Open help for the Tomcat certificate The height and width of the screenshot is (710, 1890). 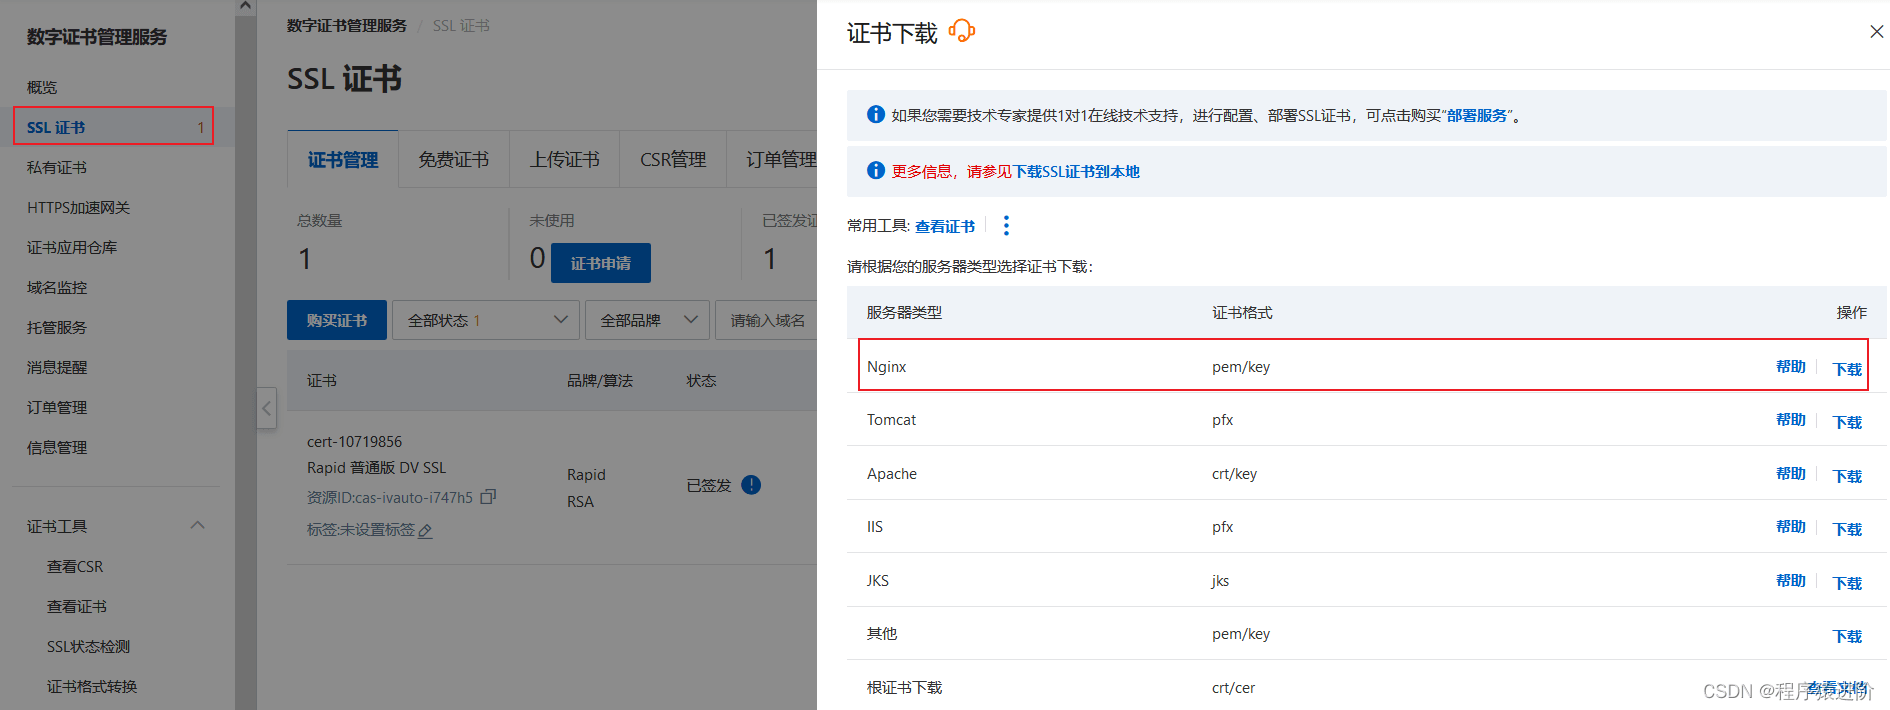coord(1790,420)
